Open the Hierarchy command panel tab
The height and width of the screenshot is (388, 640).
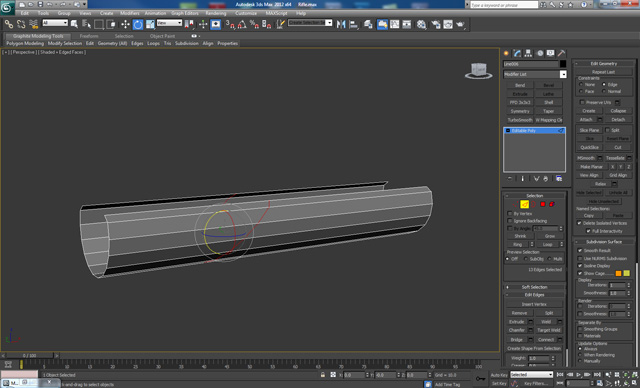point(528,53)
